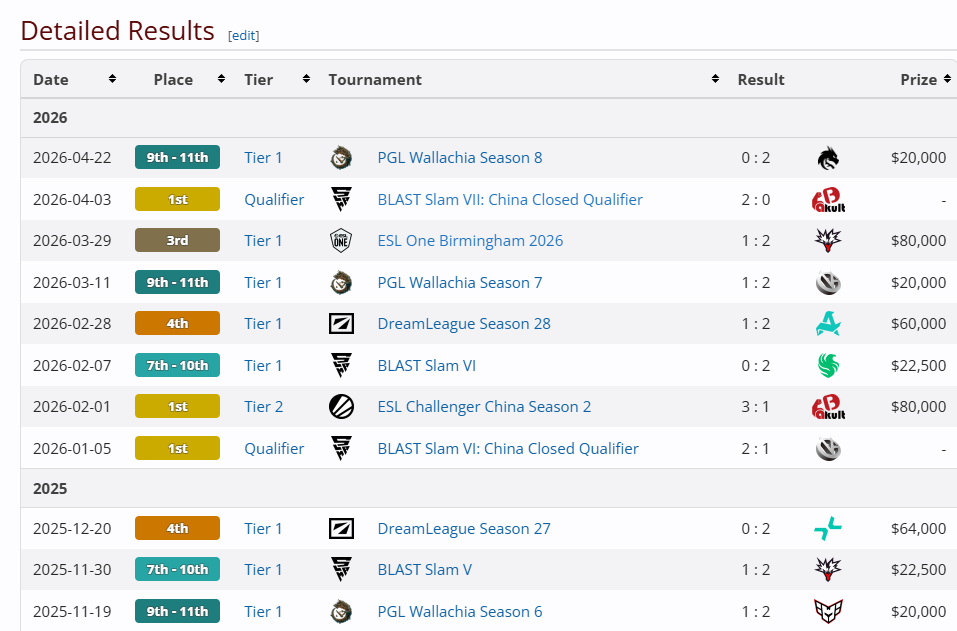Click the opponent logo in the DreamLeague Season 28 row

(x=828, y=324)
